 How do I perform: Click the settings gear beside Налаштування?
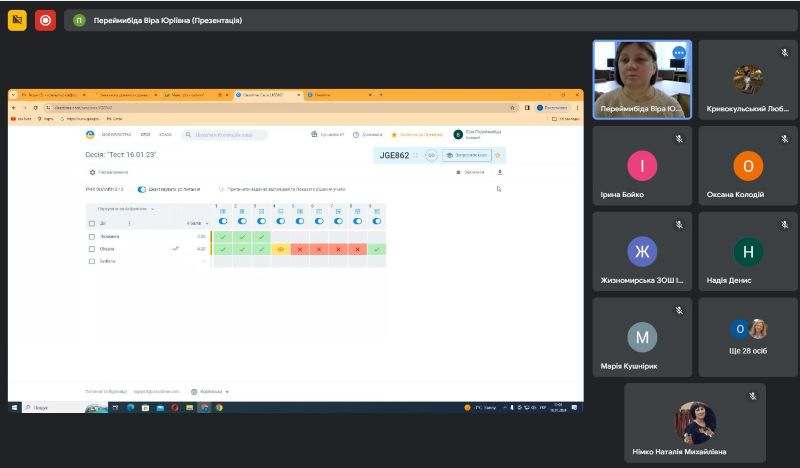pos(92,173)
